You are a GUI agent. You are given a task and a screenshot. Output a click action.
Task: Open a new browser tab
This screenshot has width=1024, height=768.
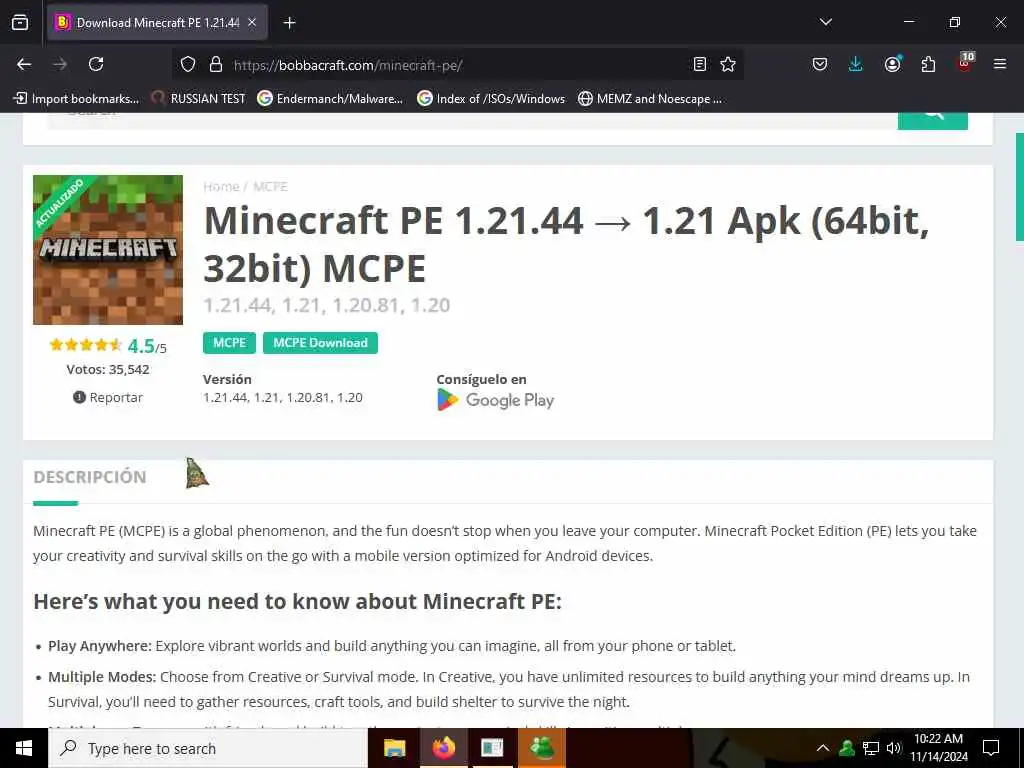[x=289, y=23]
